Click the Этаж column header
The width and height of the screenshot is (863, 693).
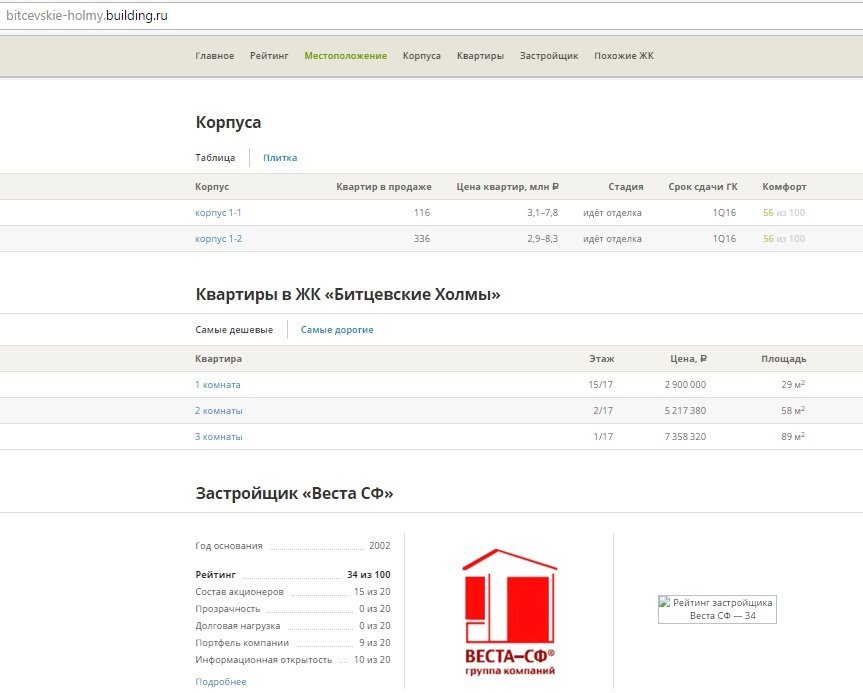point(602,358)
